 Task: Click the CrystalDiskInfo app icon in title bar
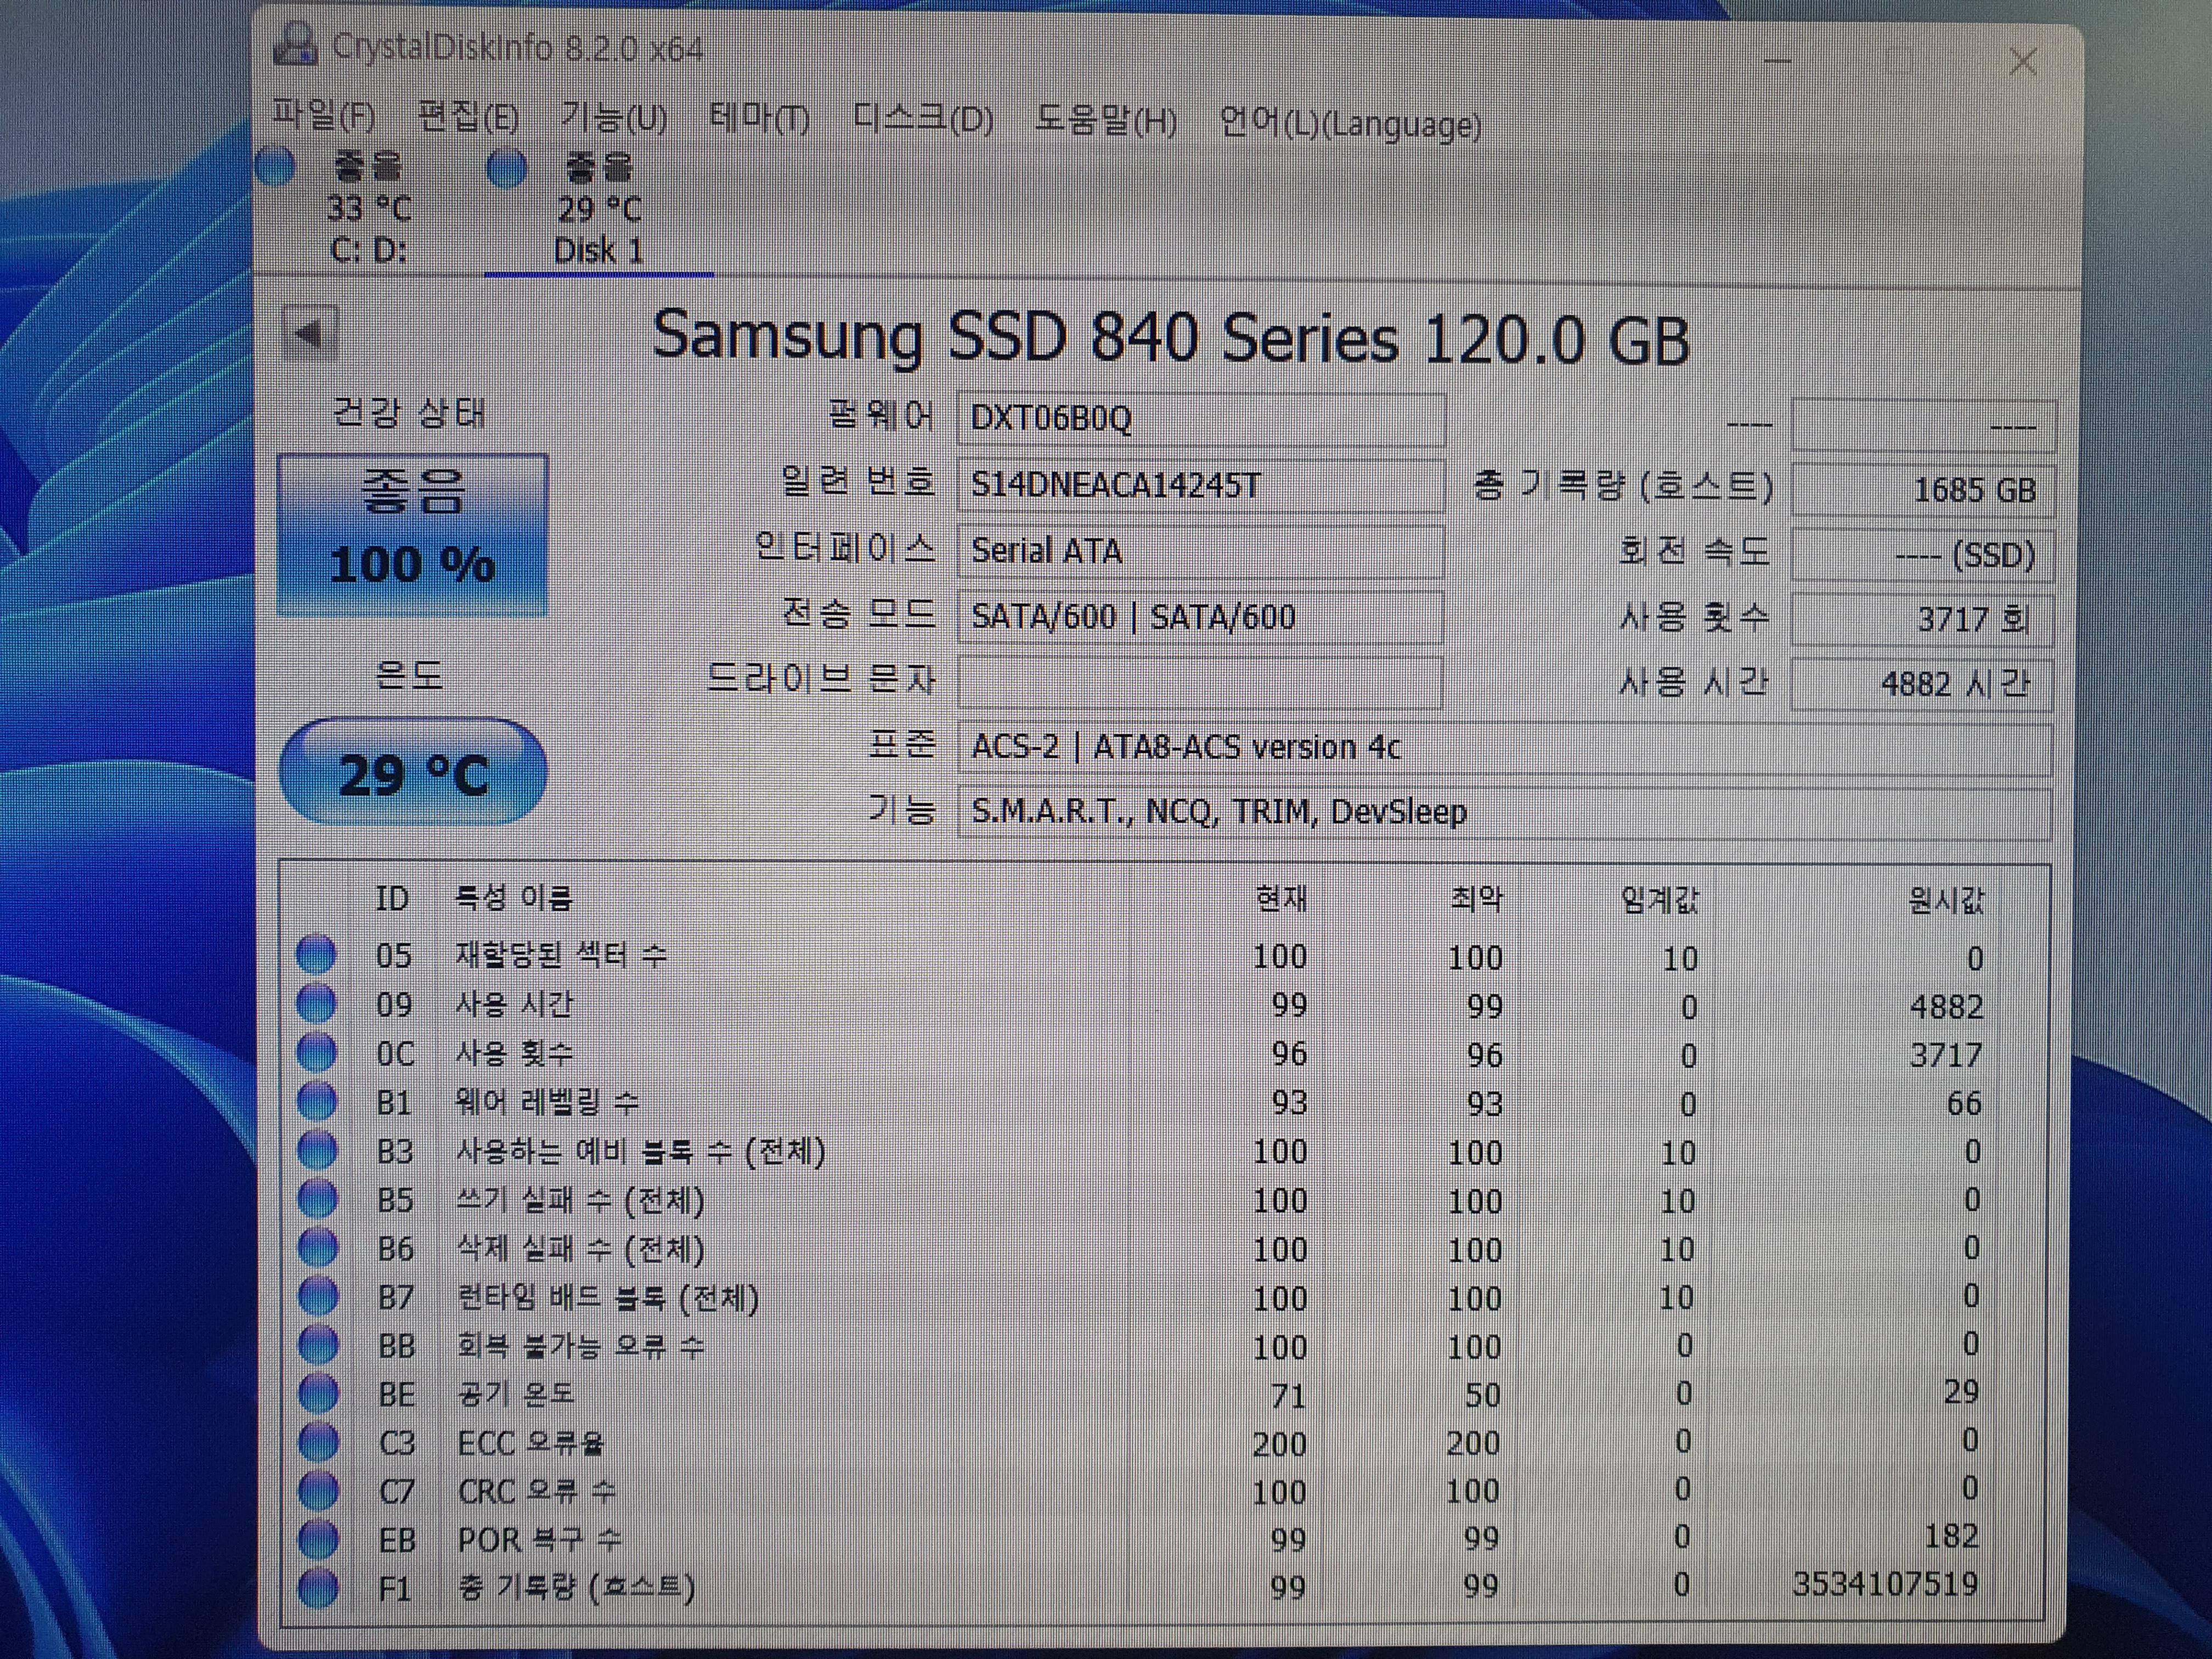[x=295, y=45]
